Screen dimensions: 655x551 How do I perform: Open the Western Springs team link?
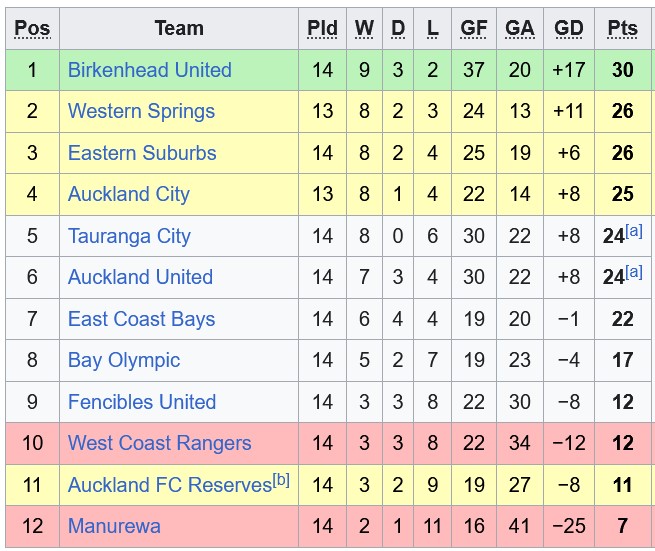point(141,111)
